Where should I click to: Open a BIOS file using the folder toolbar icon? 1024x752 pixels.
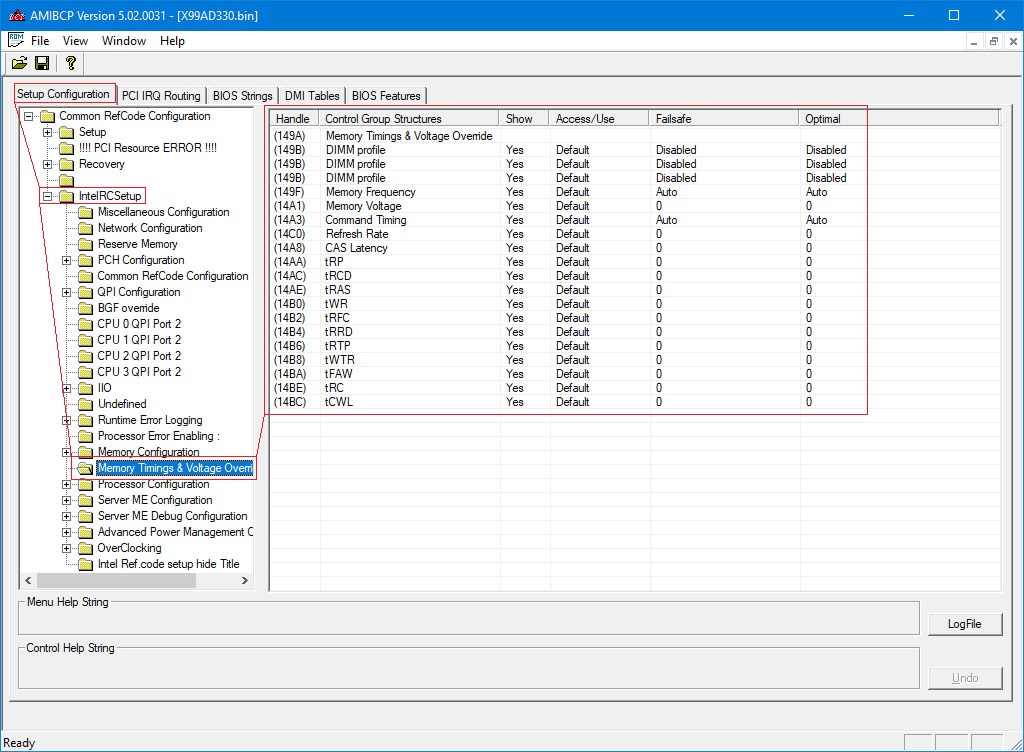(20, 61)
